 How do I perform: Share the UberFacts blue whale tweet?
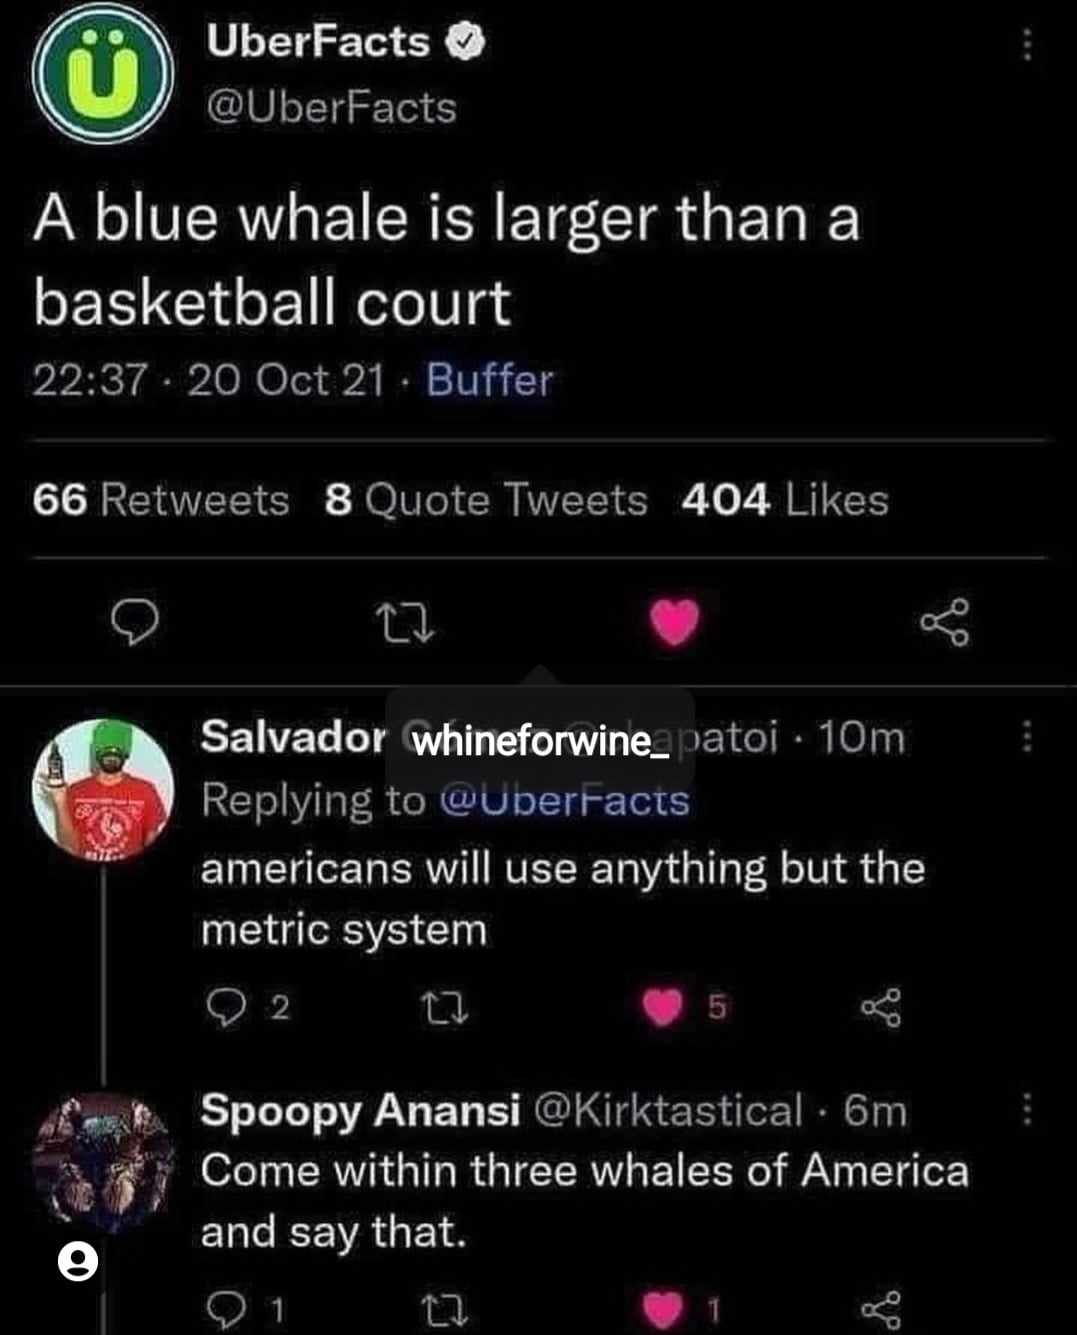pyautogui.click(x=945, y=622)
